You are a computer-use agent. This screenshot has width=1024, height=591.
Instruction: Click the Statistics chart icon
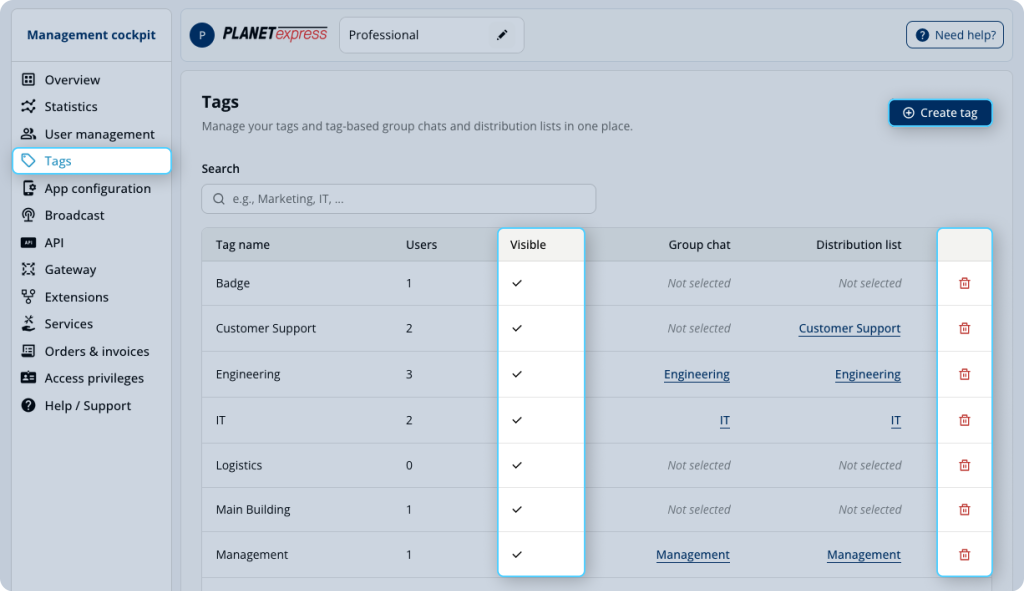[28, 106]
